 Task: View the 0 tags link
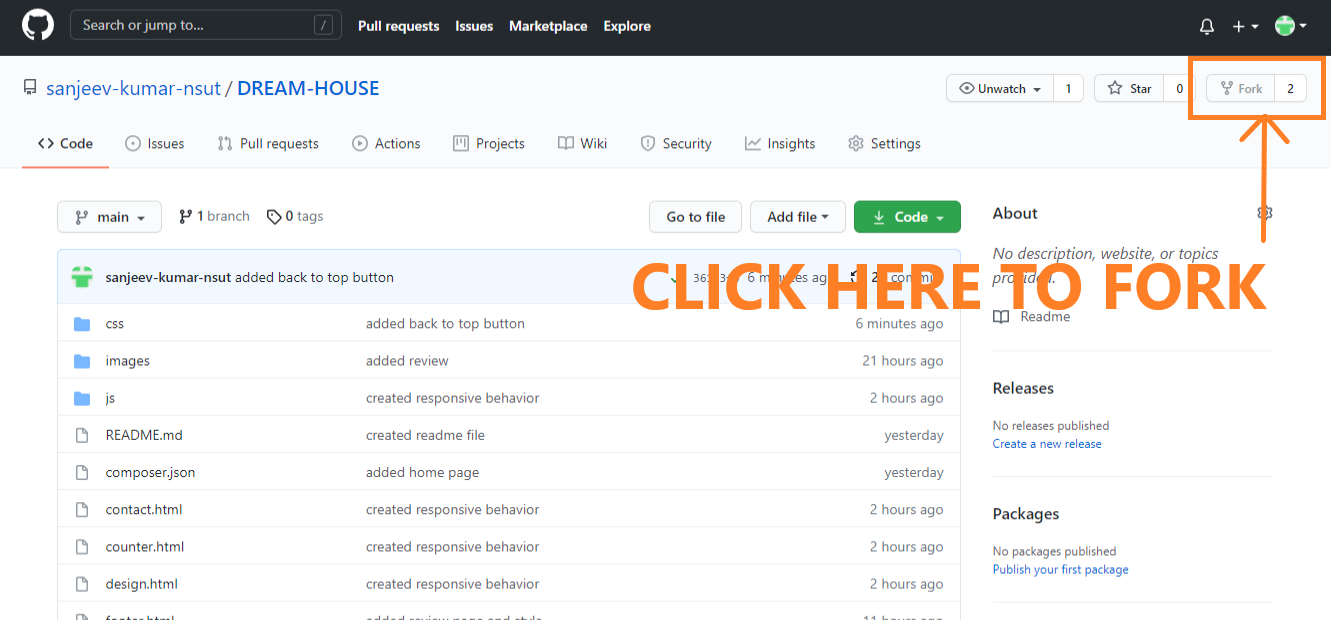pos(295,216)
